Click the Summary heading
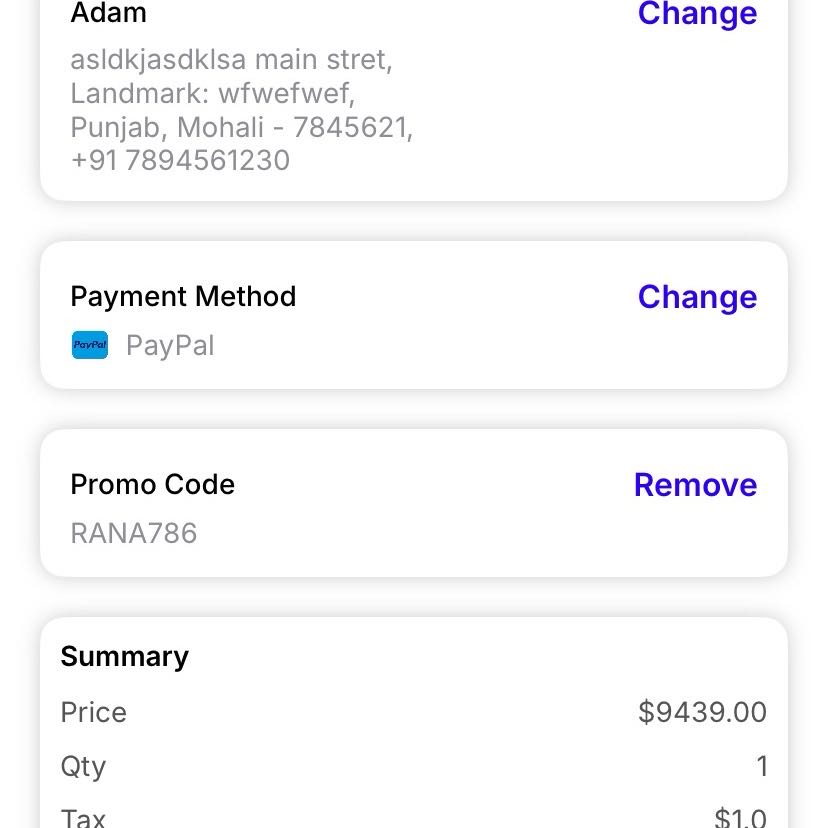The height and width of the screenshot is (828, 828). click(124, 656)
